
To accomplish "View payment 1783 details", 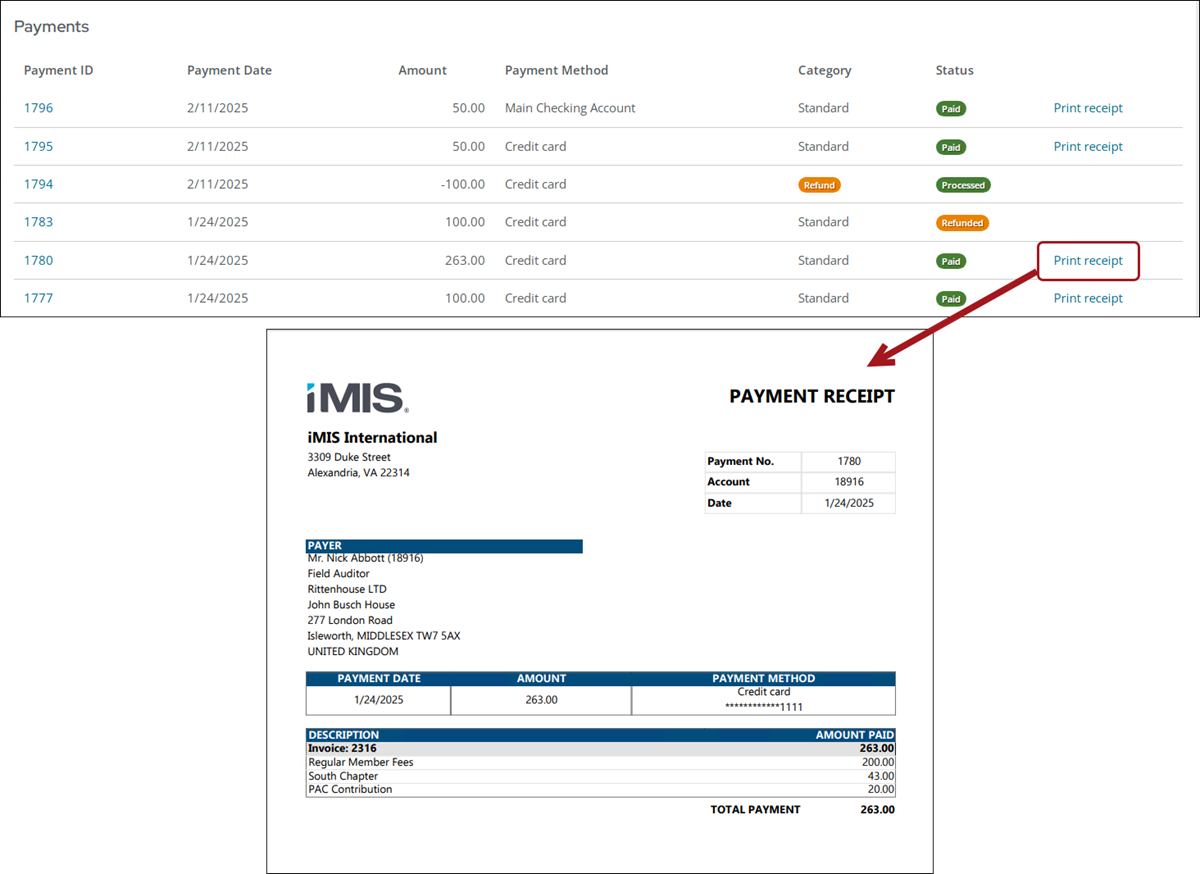I will coord(38,221).
